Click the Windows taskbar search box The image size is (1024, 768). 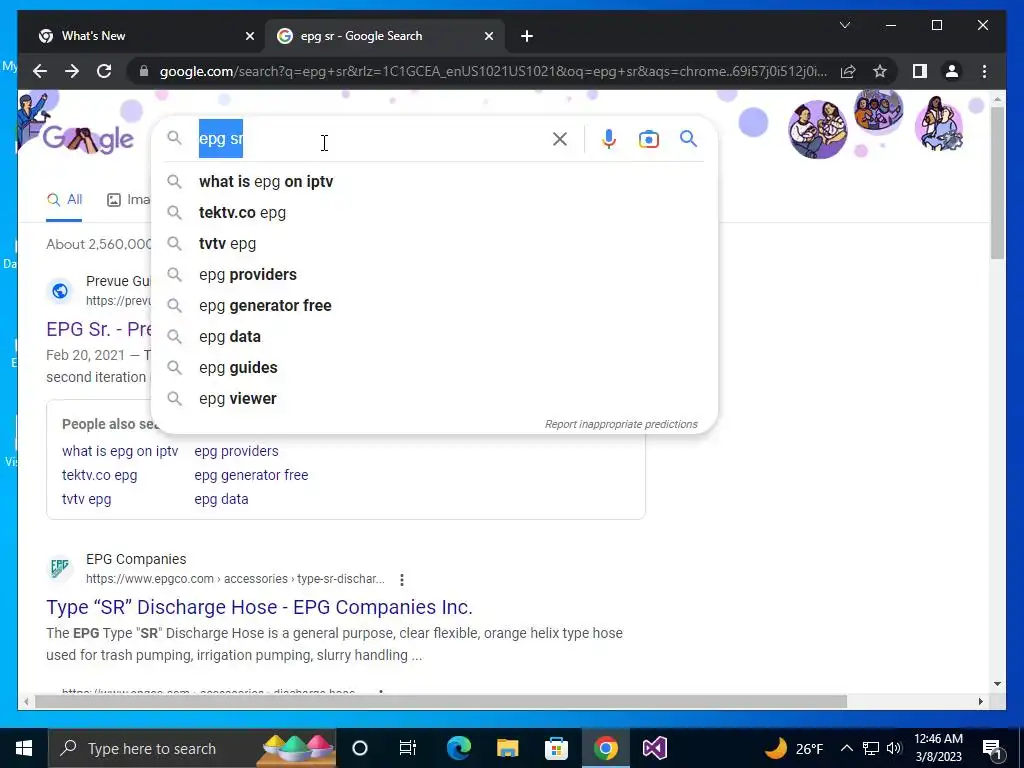tap(193, 748)
